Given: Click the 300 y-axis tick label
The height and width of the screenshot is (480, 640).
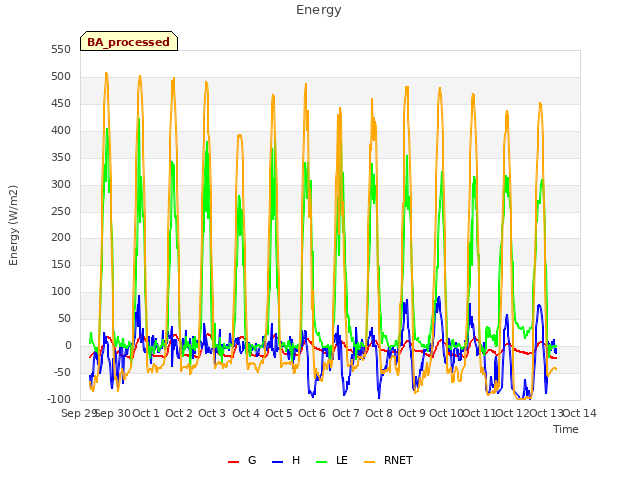Looking at the screenshot, I should point(61,184).
